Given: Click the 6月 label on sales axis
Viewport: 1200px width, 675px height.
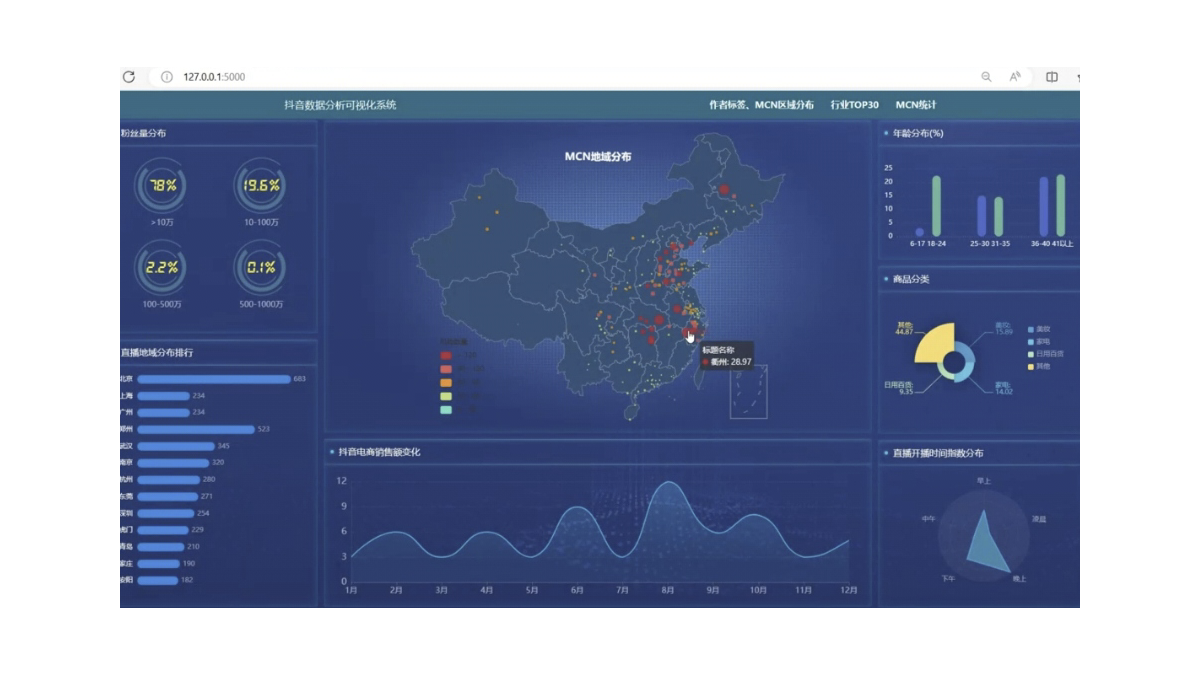Looking at the screenshot, I should point(577,590).
